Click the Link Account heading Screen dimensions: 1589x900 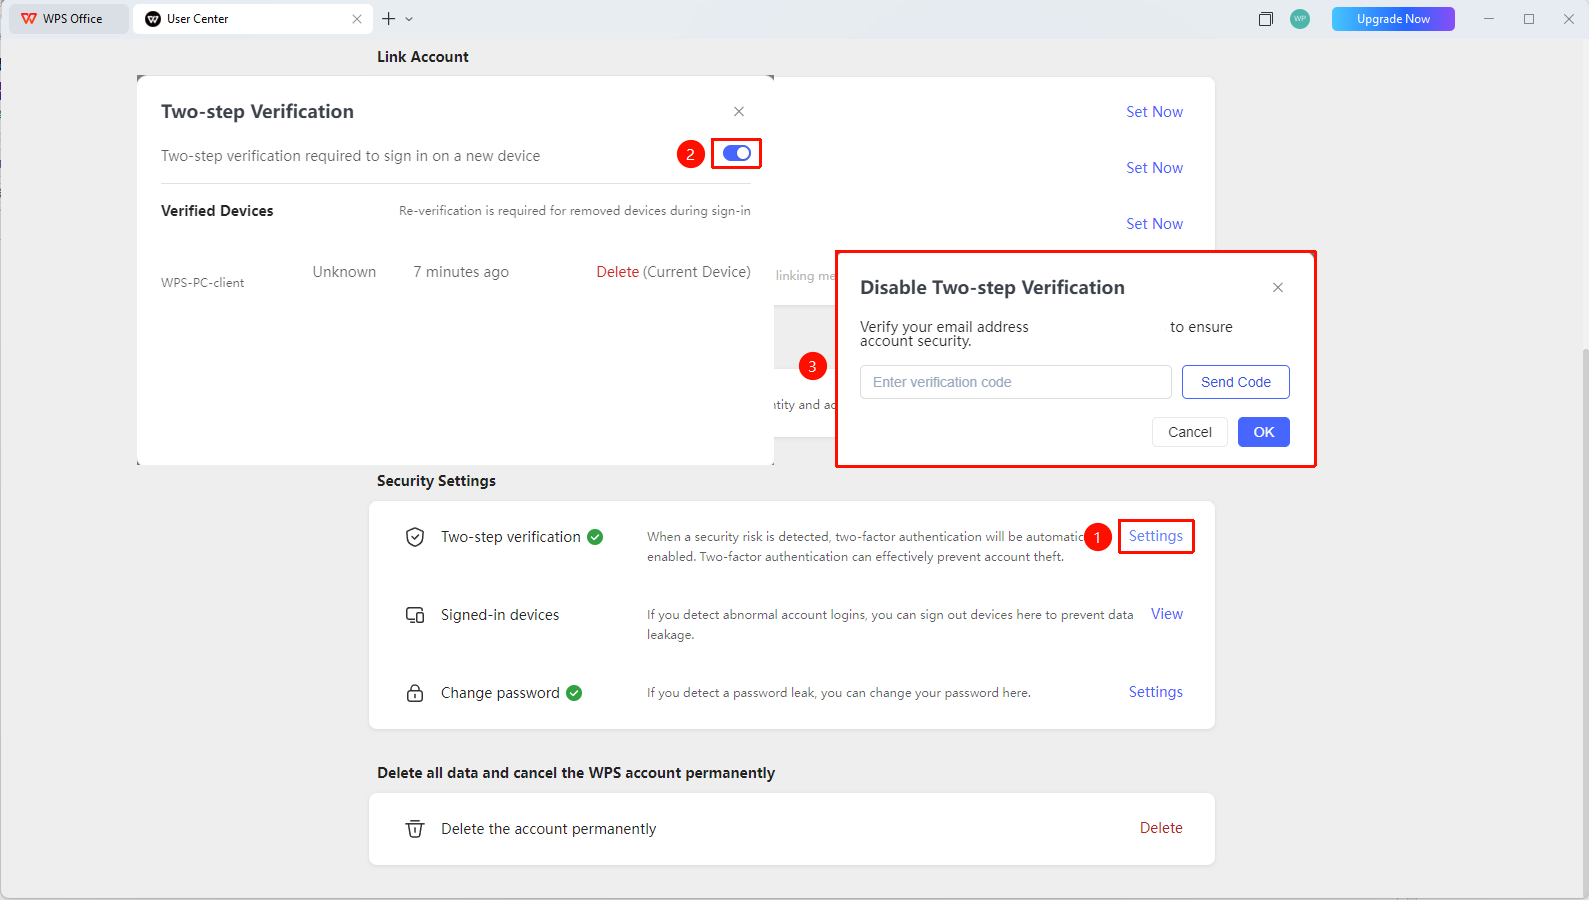click(x=423, y=57)
